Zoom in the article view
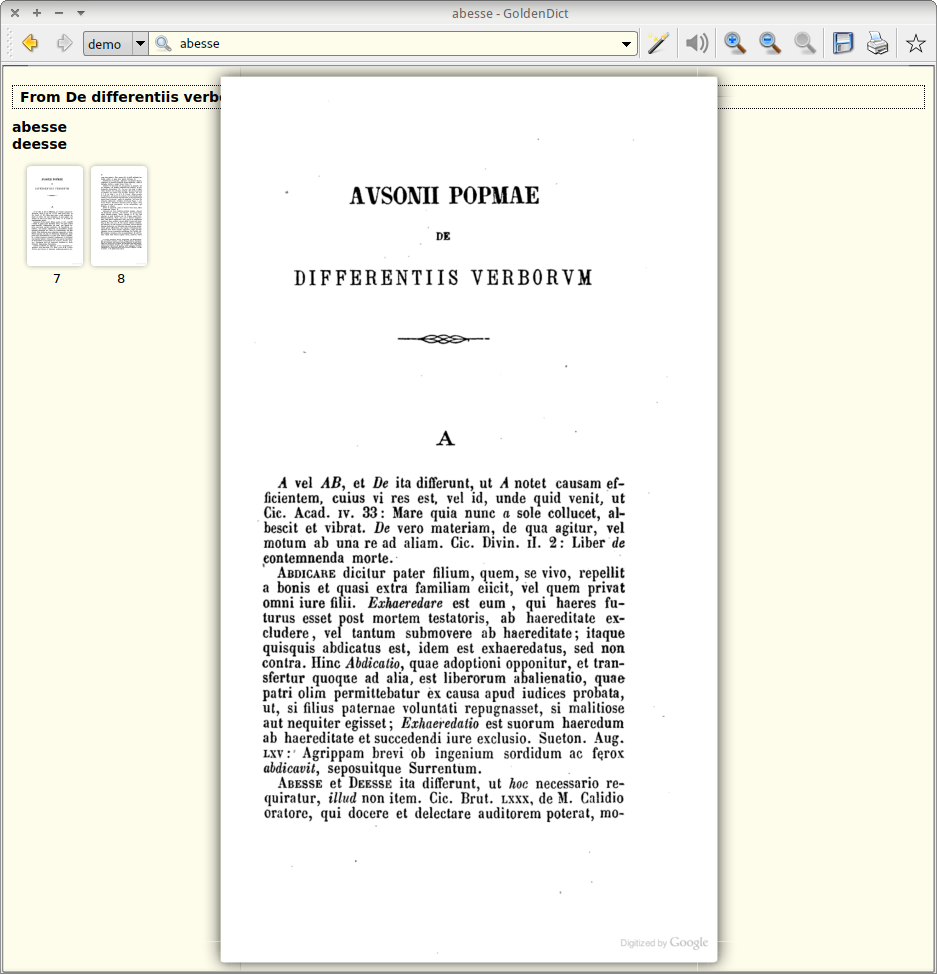 [x=735, y=43]
